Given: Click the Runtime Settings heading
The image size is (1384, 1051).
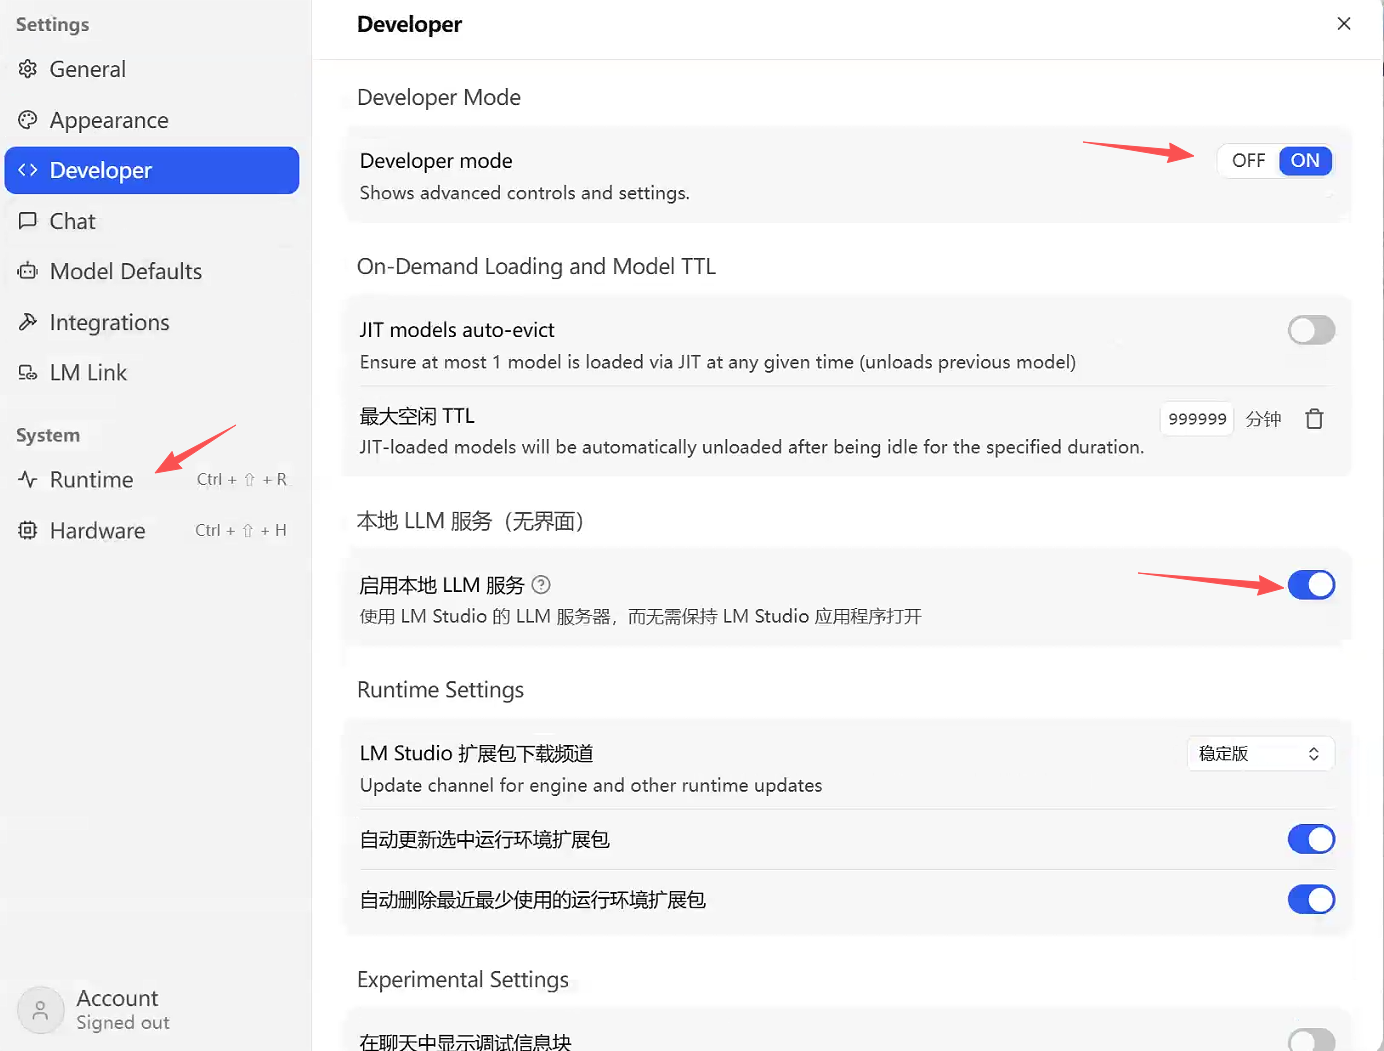Looking at the screenshot, I should point(440,690).
